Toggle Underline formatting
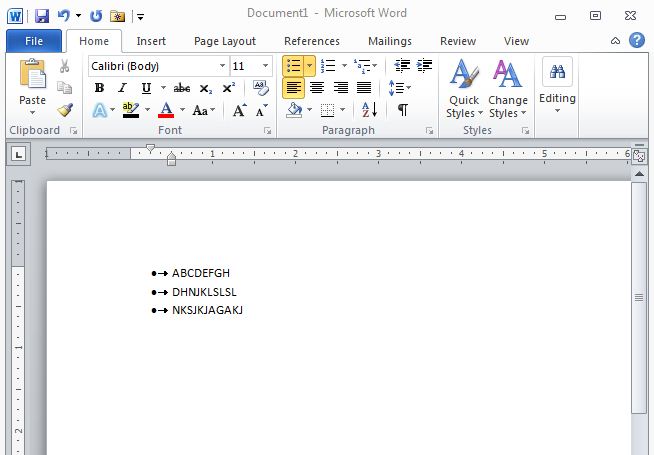 pyautogui.click(x=146, y=88)
